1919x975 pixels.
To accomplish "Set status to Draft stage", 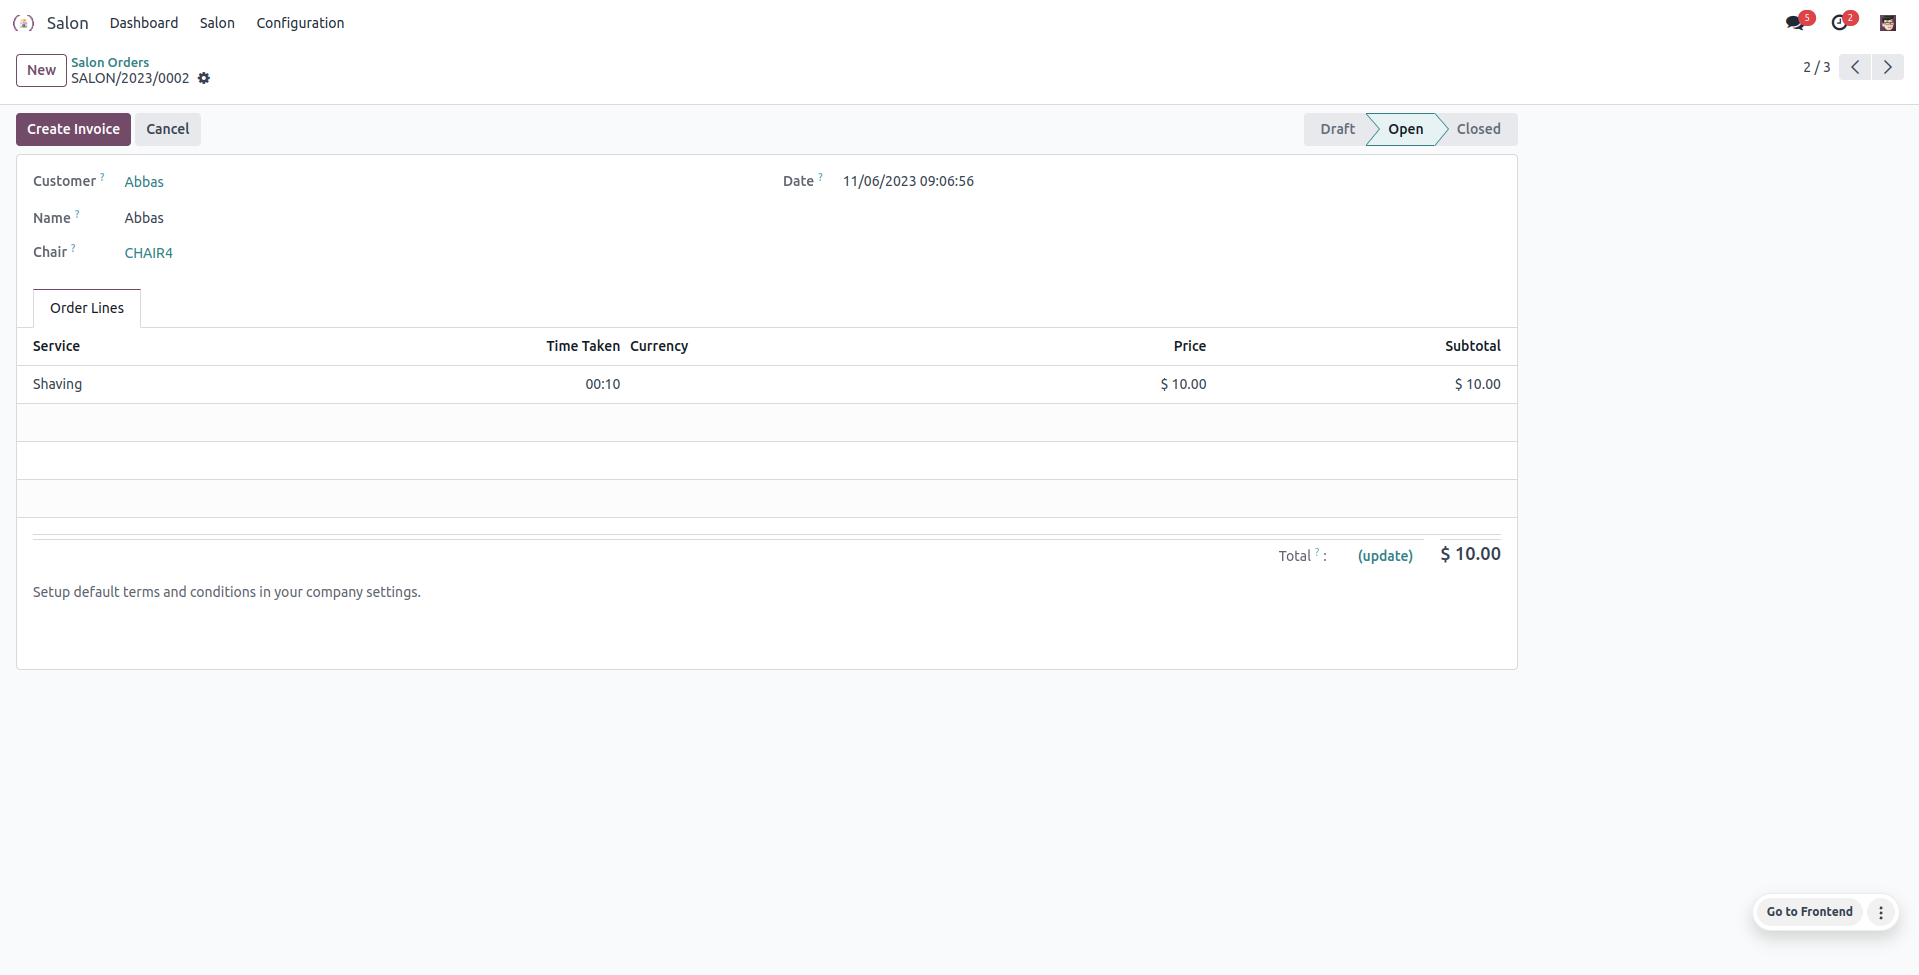I will 1337,129.
